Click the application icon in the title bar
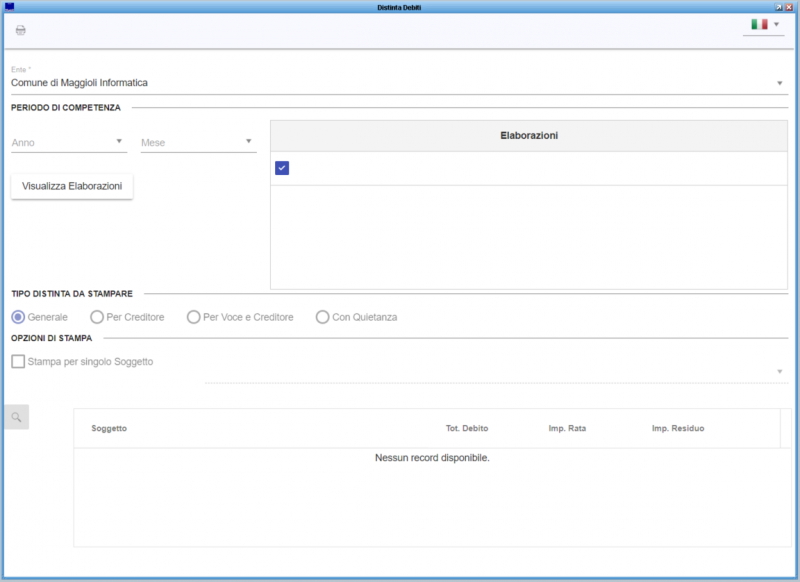Viewport: 800px width, 582px height. coord(9,6)
